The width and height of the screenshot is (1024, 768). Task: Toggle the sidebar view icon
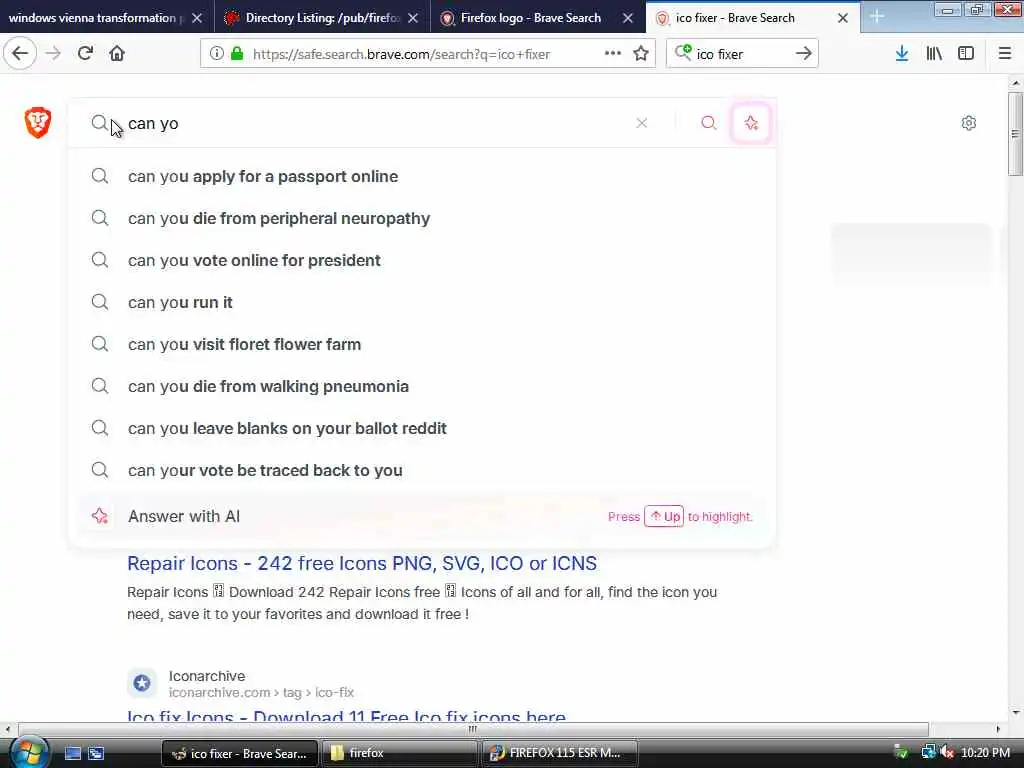(966, 54)
